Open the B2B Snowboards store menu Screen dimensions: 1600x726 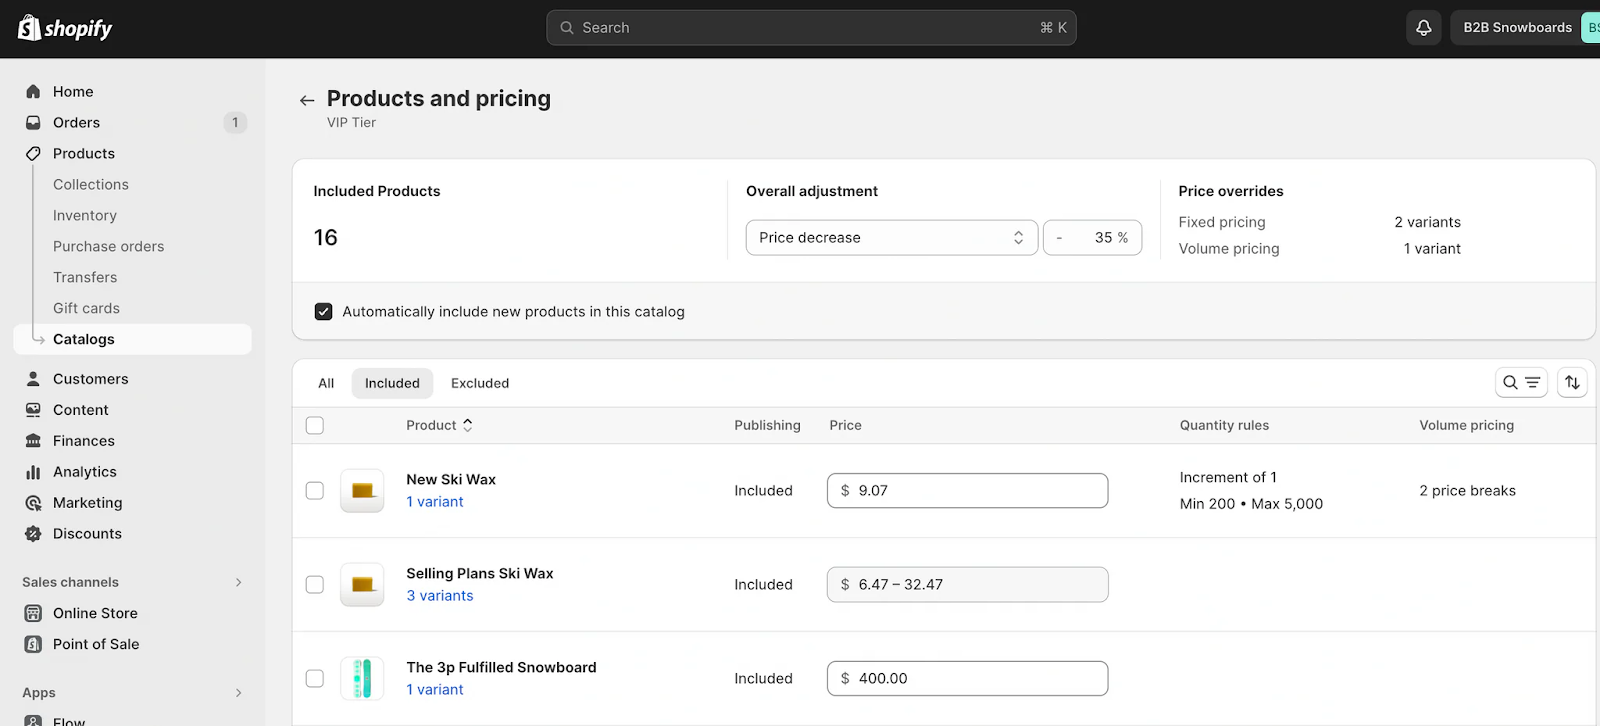pos(1525,28)
